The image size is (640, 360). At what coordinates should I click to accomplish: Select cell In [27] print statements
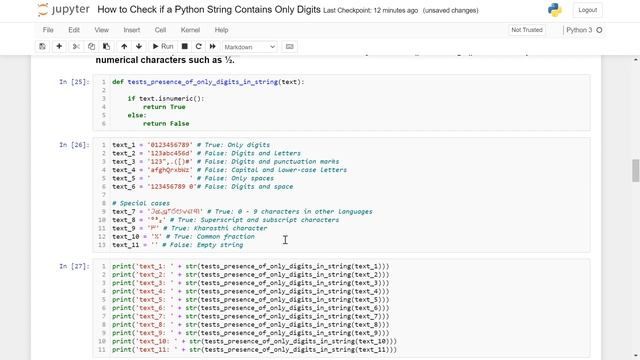click(341, 308)
